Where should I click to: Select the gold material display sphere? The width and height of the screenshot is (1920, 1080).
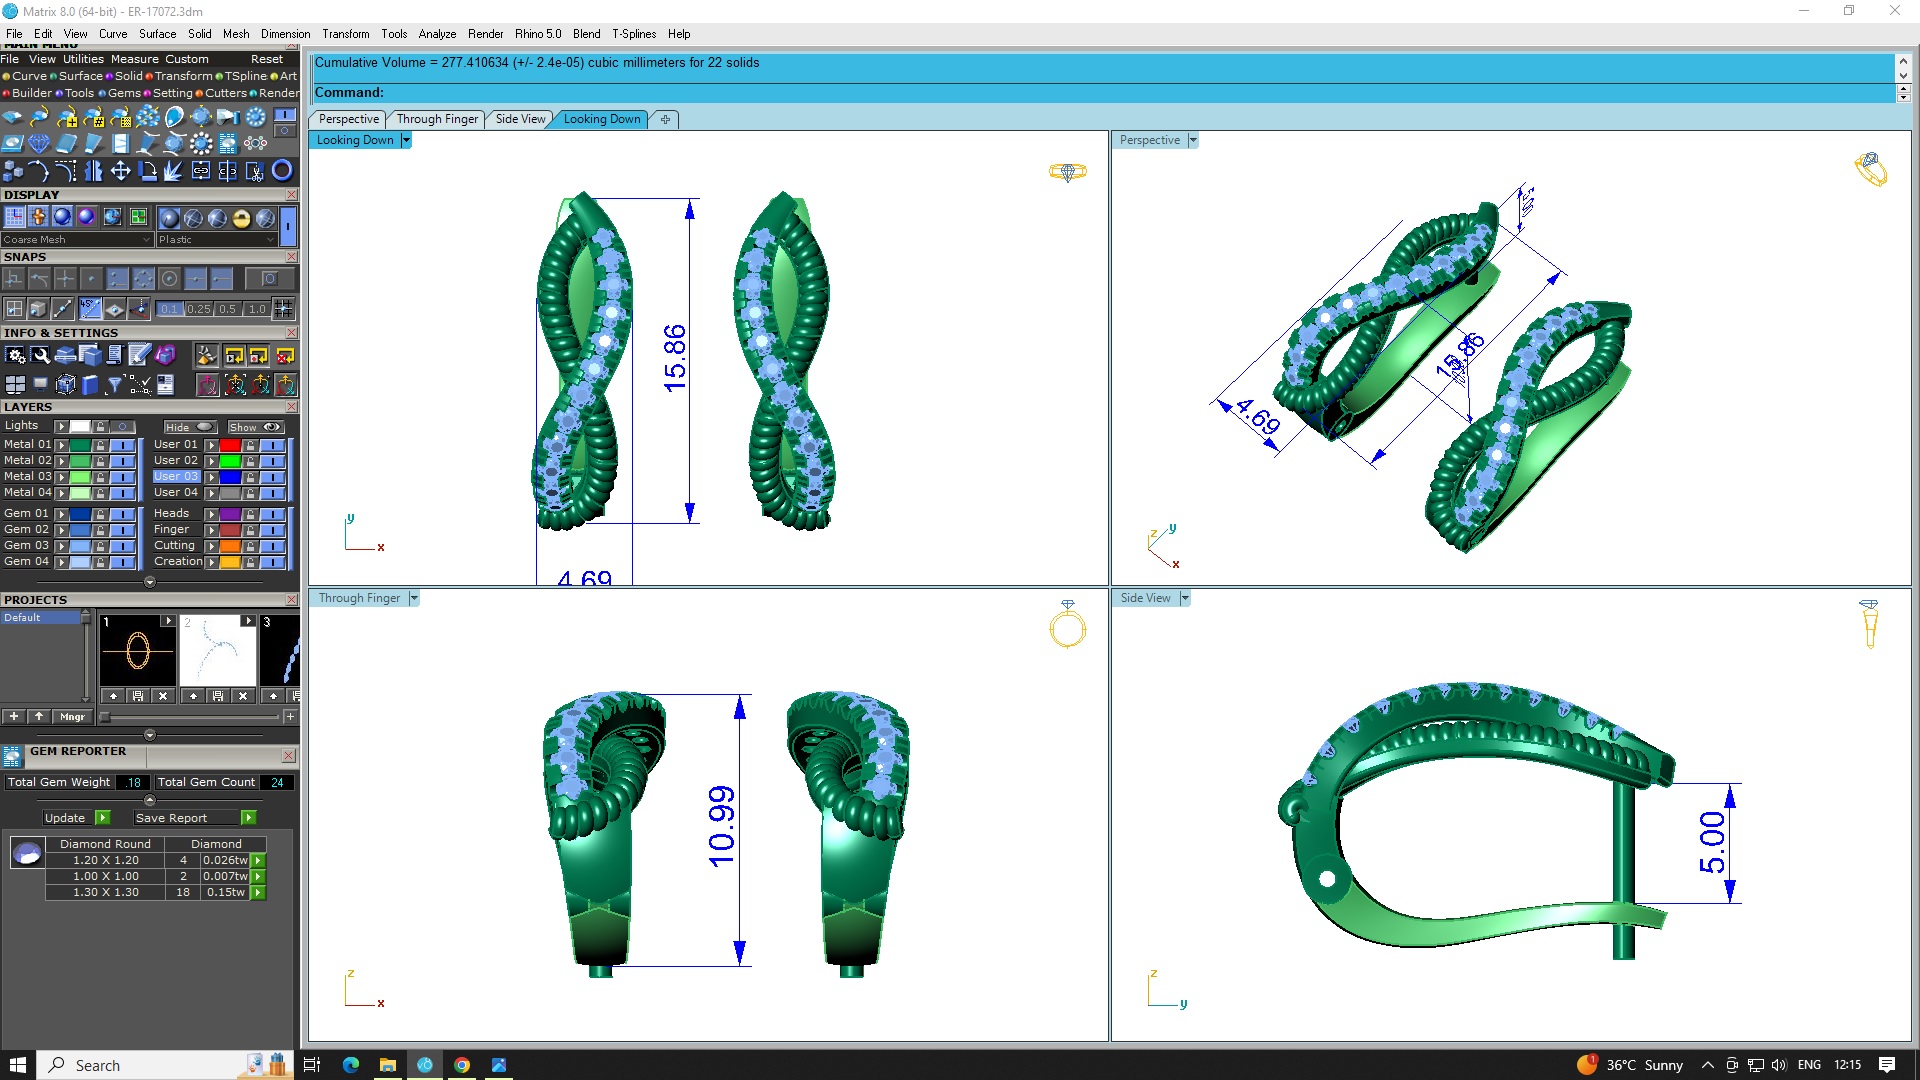241,218
